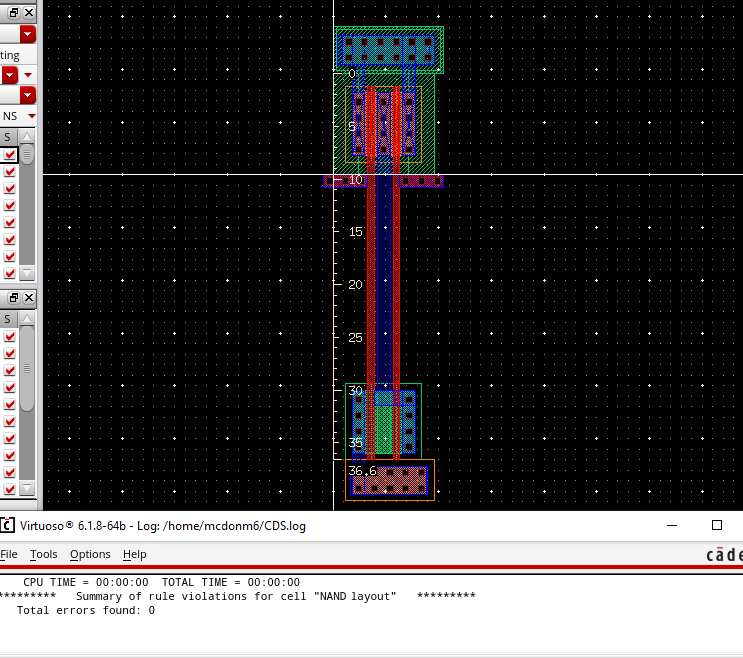Open the topmost red dropdown in the left panel
This screenshot has height=658, width=743.
coord(28,35)
